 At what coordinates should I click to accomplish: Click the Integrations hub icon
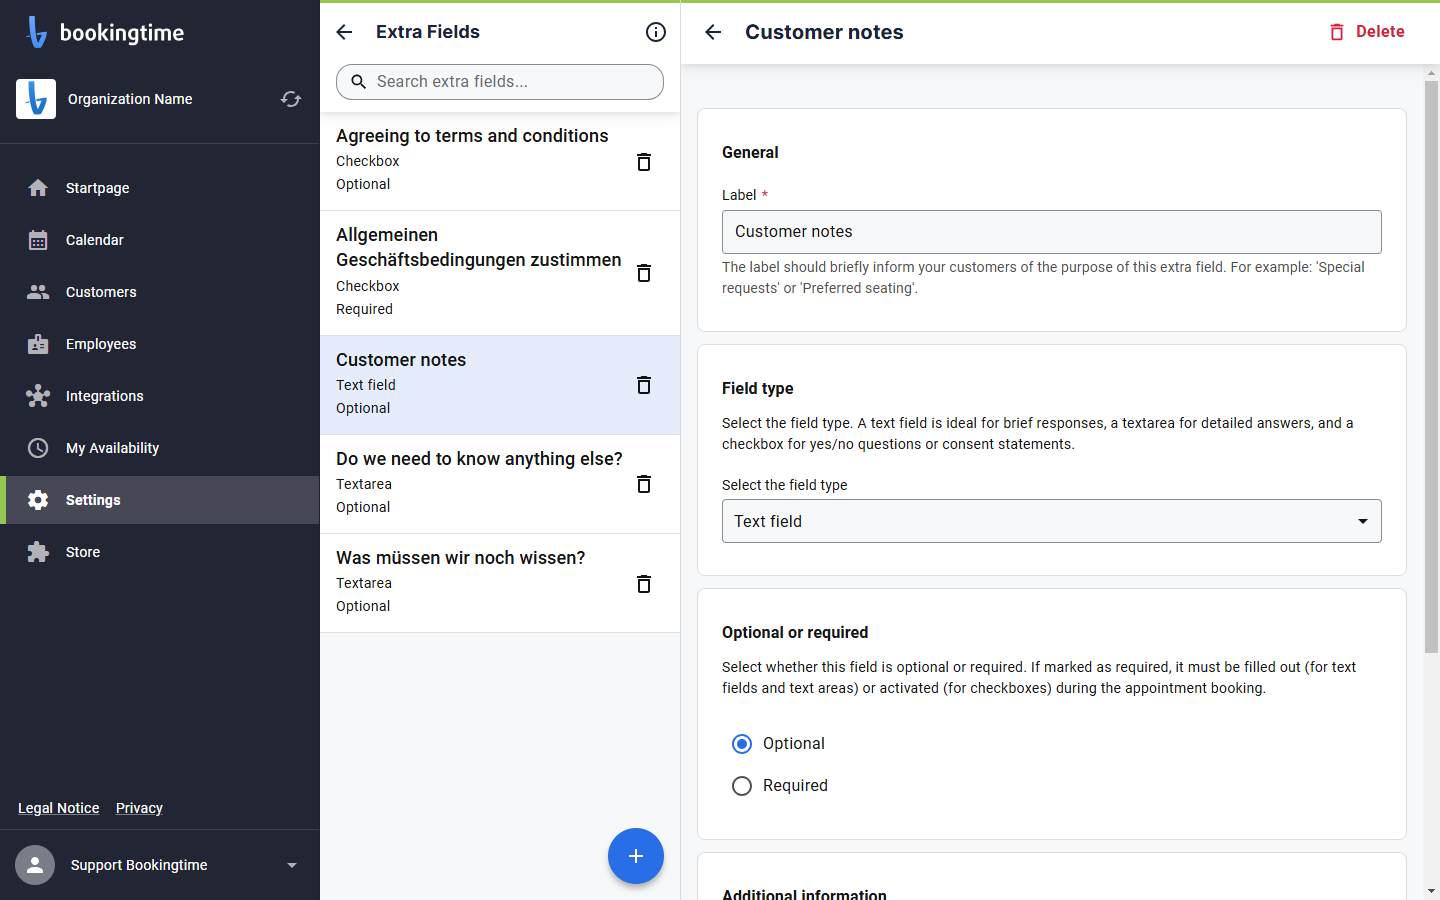38,396
